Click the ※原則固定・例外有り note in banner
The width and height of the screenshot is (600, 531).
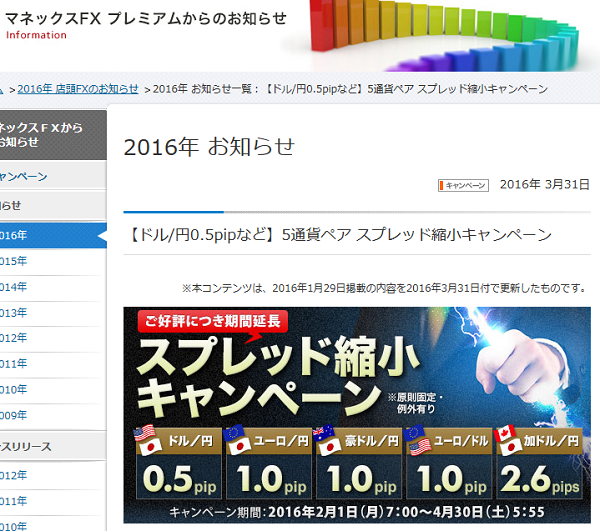(x=416, y=403)
